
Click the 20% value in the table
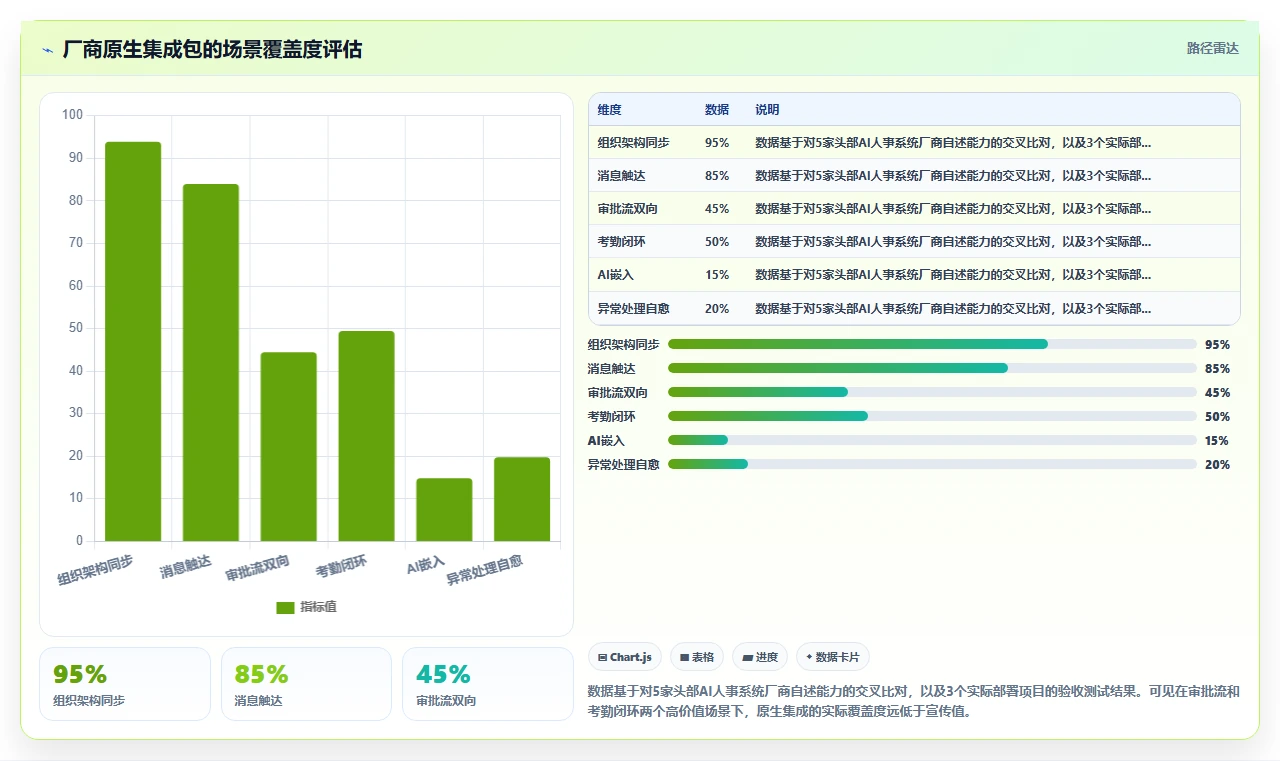717,309
